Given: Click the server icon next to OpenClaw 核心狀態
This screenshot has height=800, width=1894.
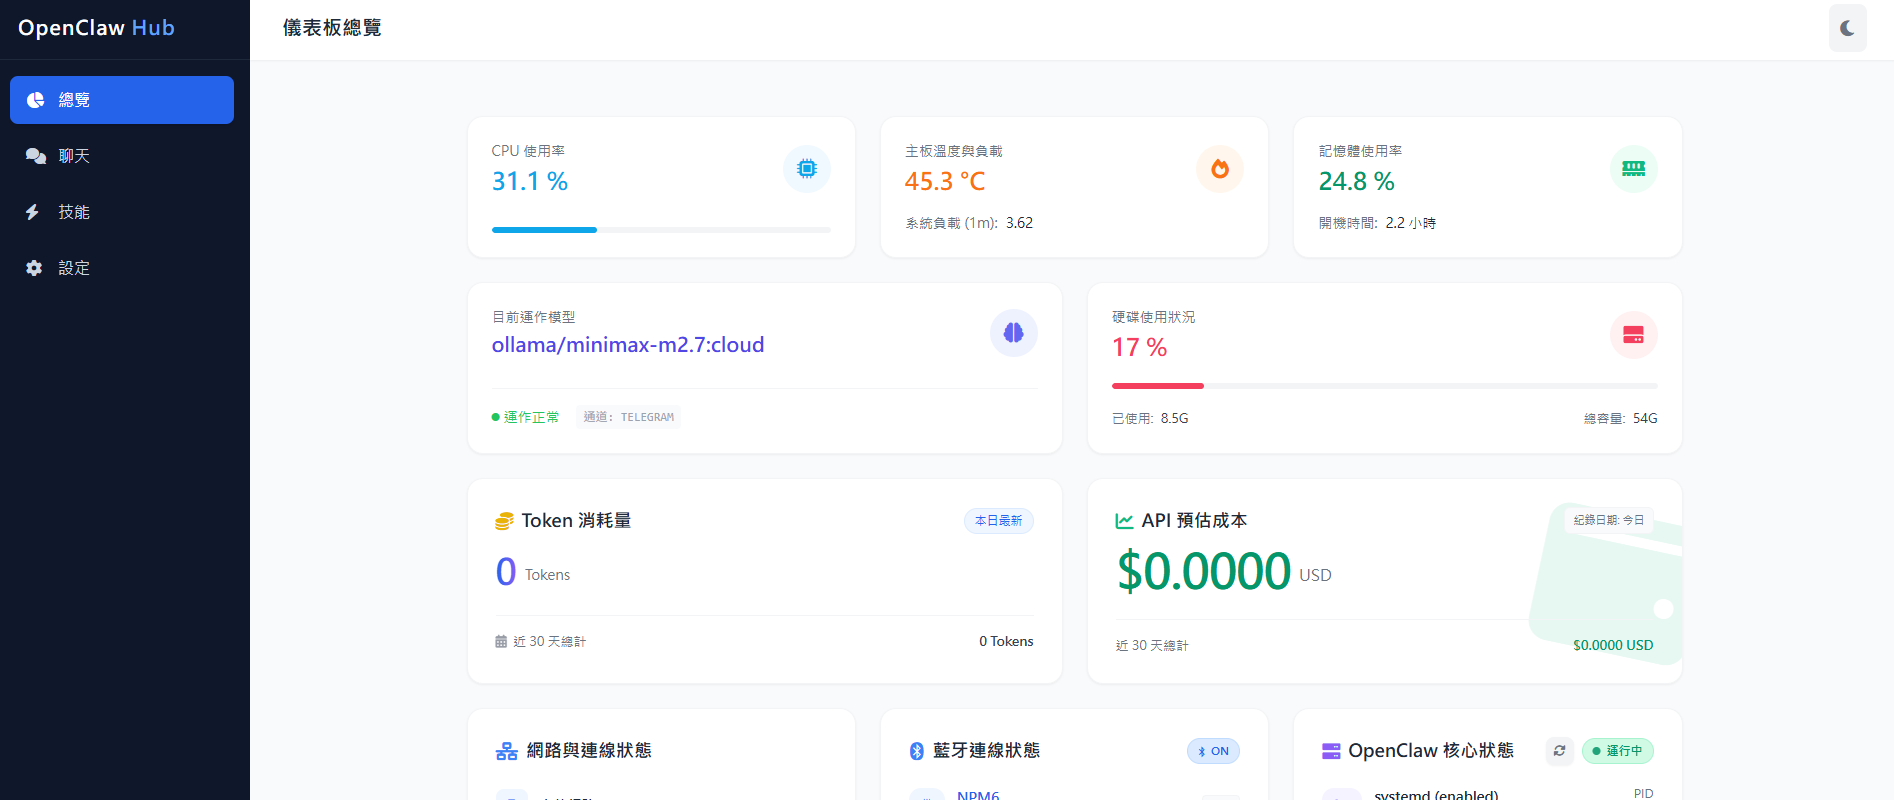Looking at the screenshot, I should 1331,751.
